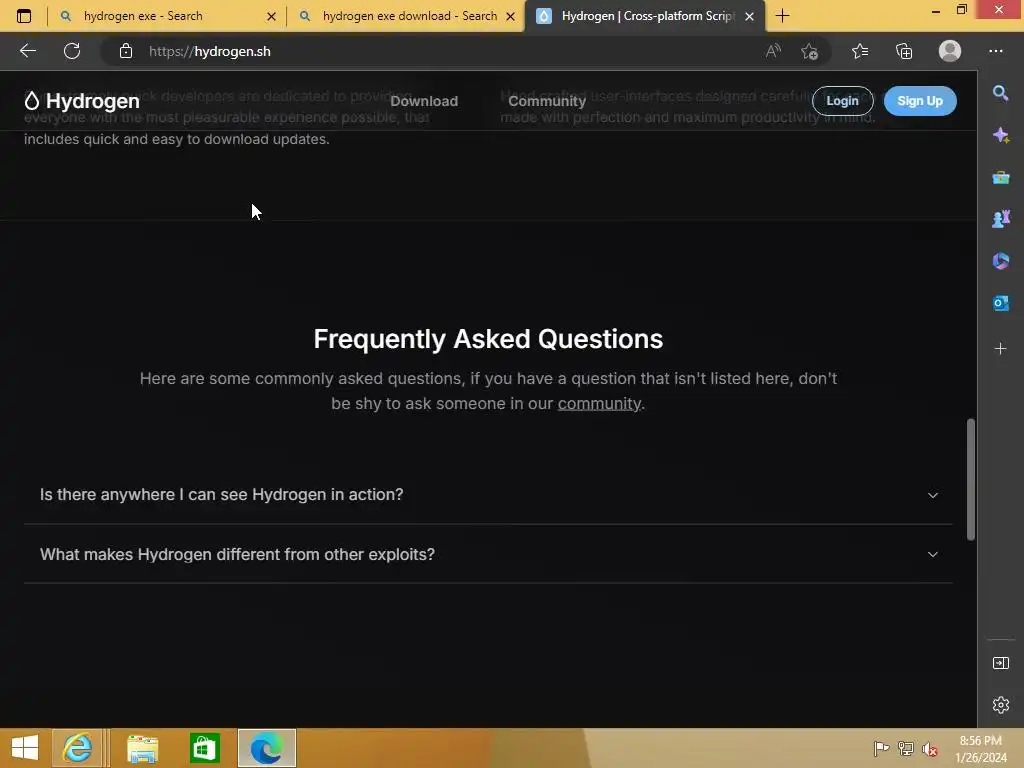Viewport: 1024px width, 768px height.
Task: Launch Internet Explorer from taskbar
Action: tap(77, 748)
